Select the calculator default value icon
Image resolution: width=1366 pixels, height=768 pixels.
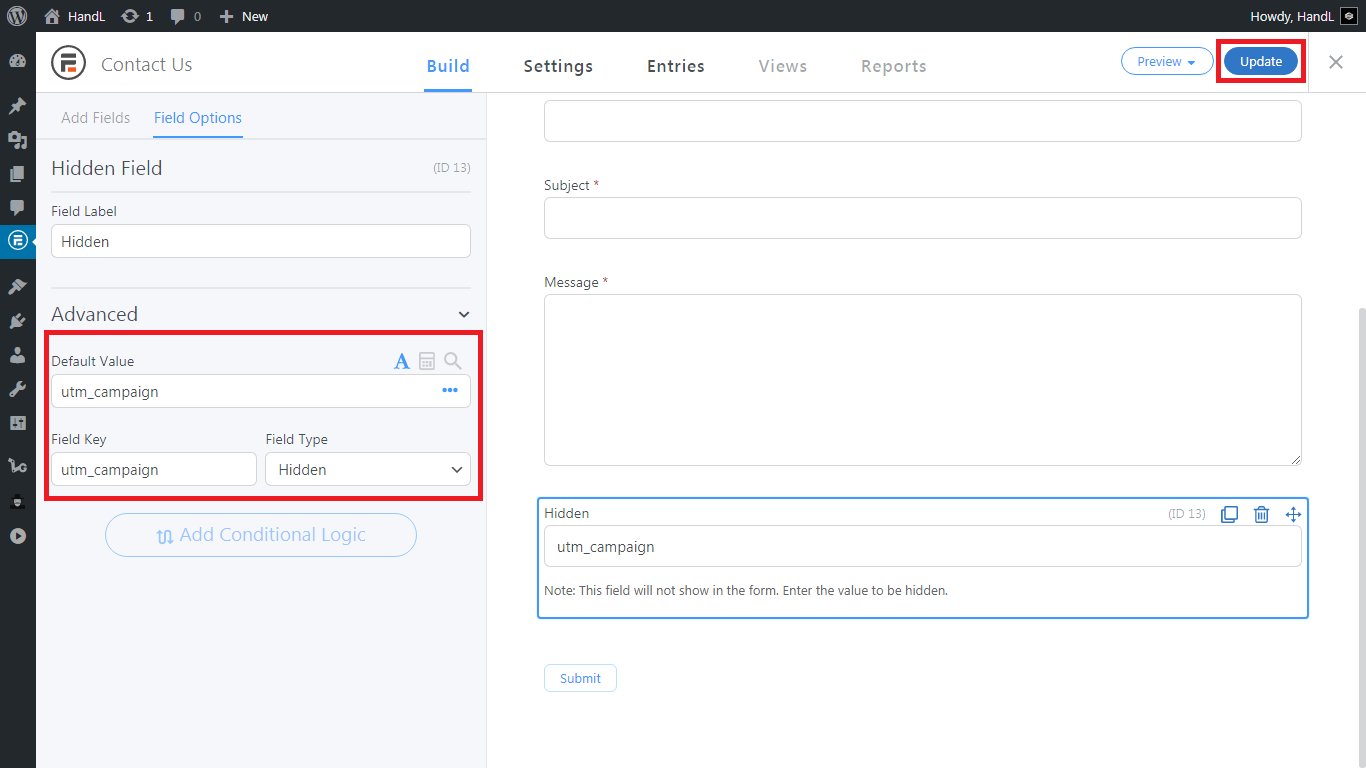427,361
